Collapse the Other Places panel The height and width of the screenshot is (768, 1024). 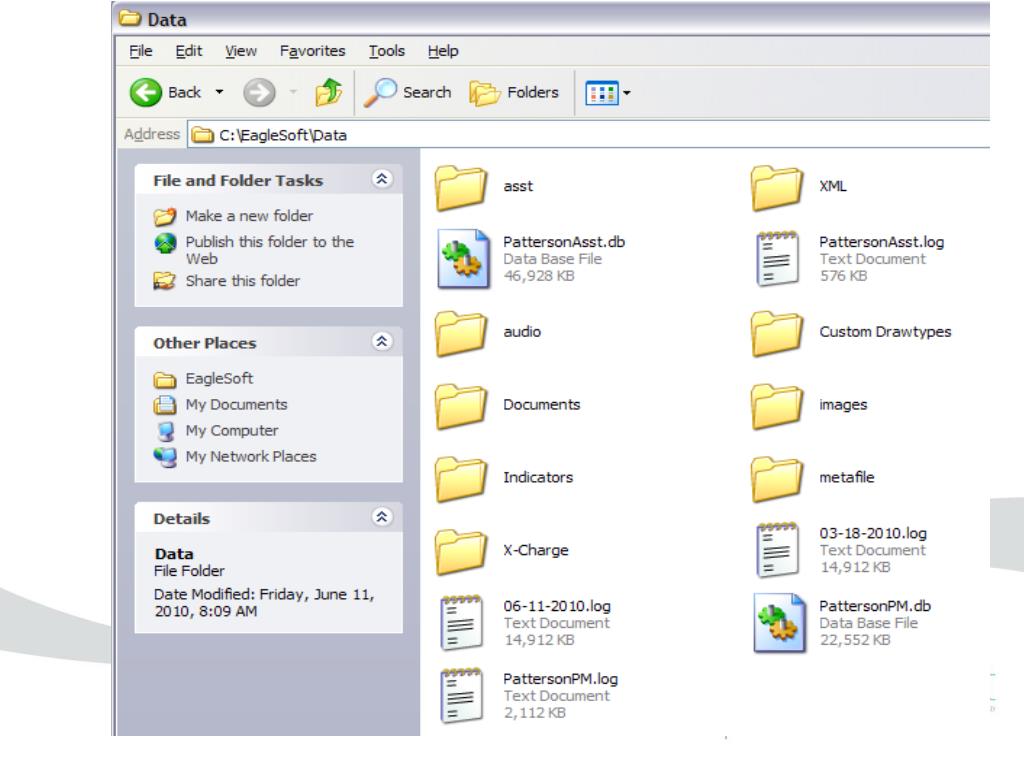coord(382,341)
